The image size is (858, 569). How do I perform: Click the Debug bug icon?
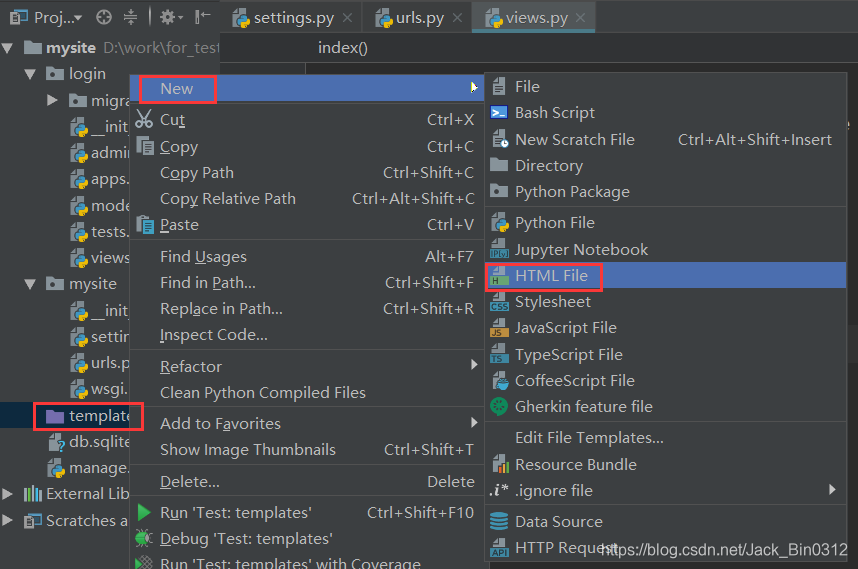click(144, 538)
